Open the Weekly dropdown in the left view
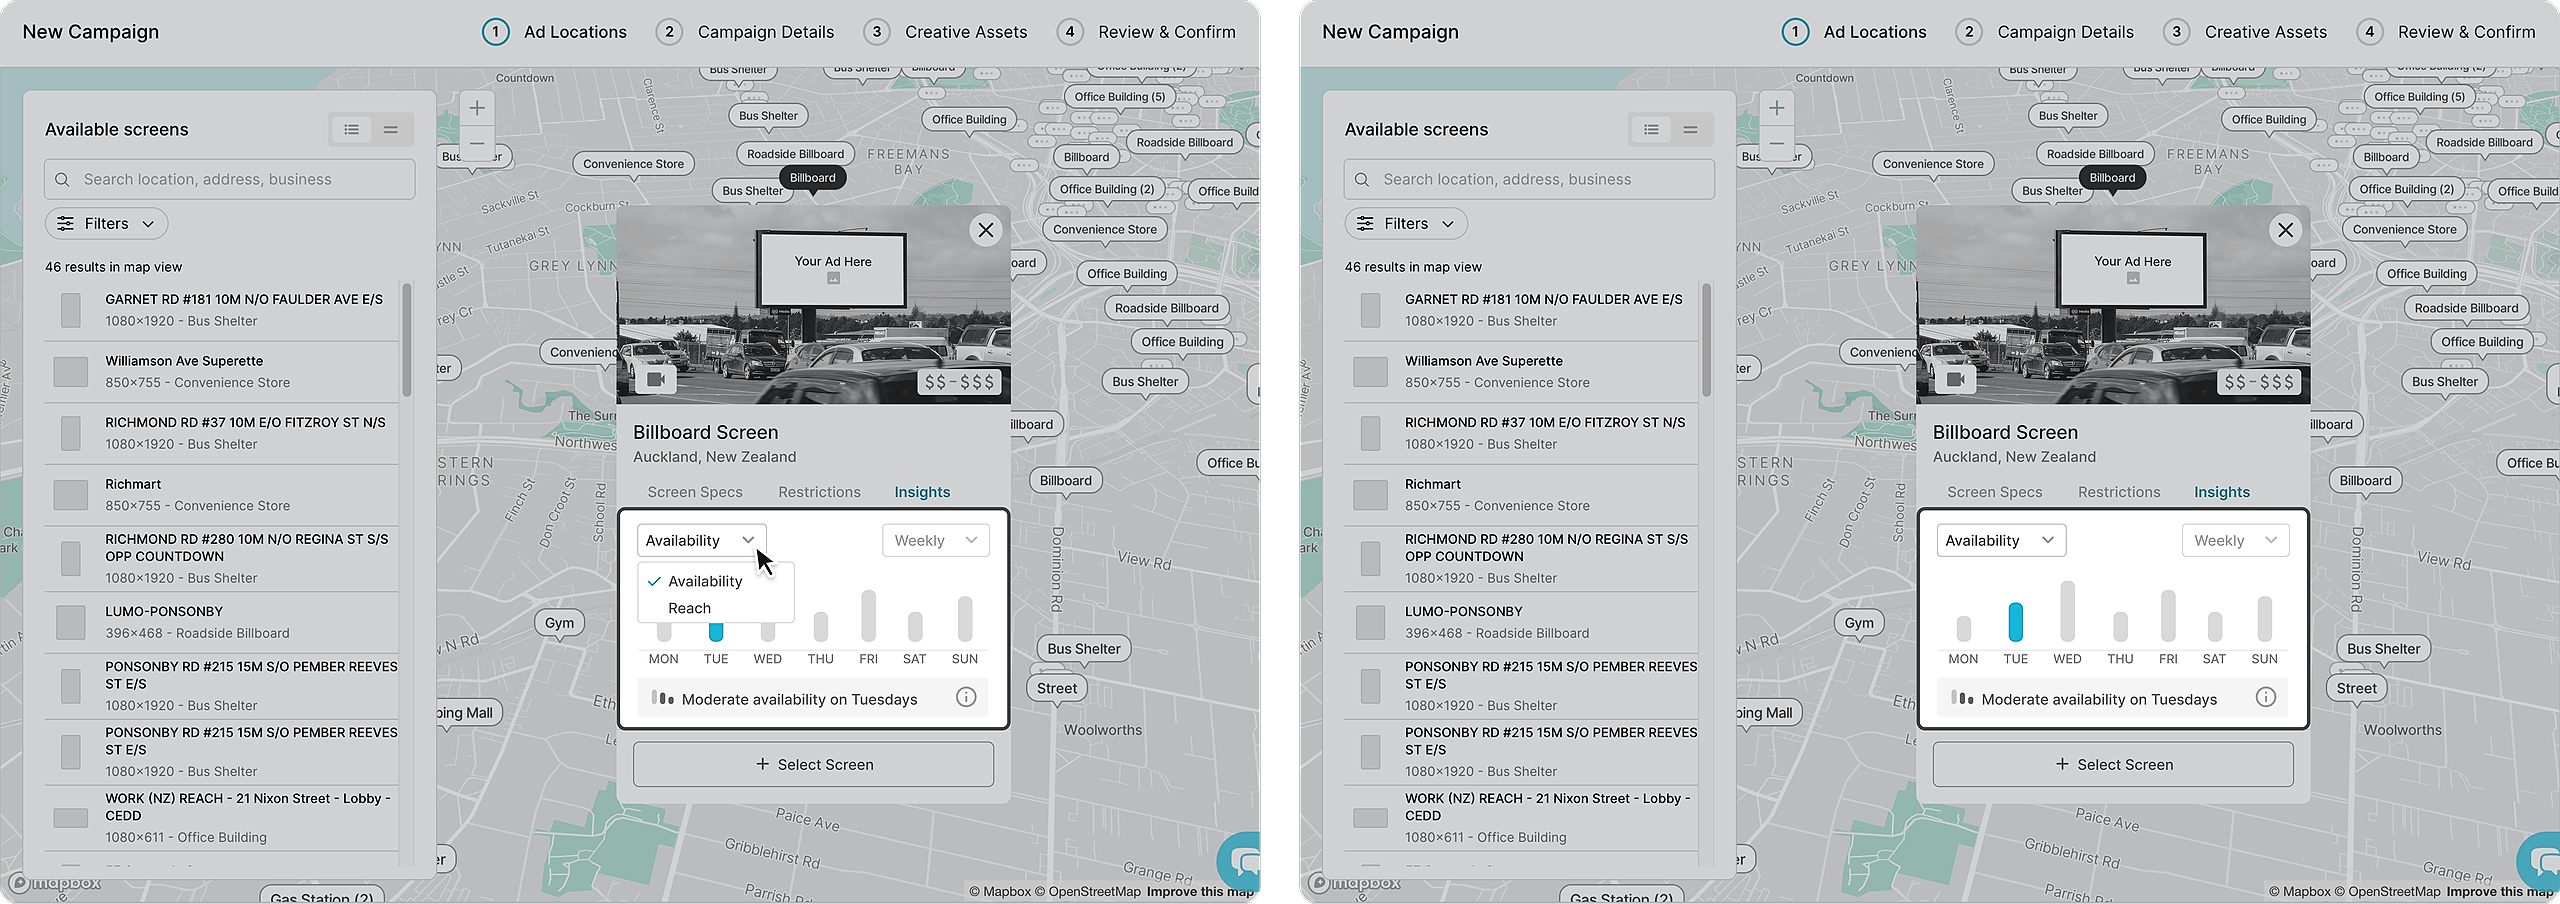 936,540
